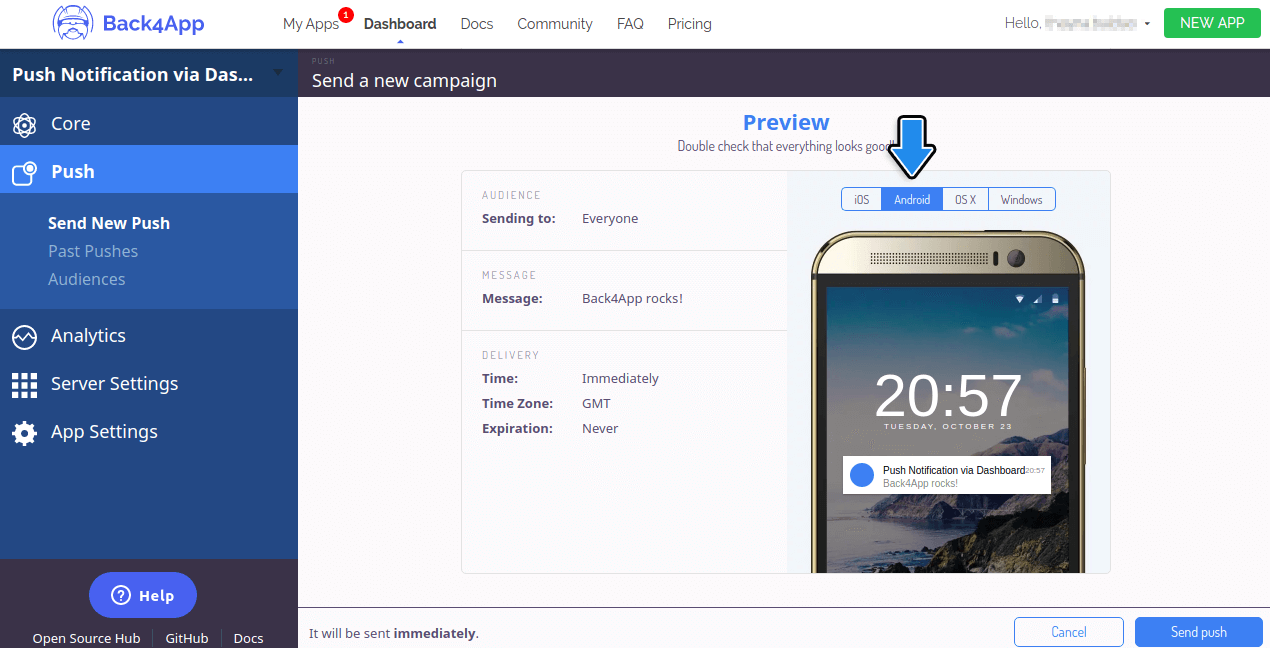Image resolution: width=1270 pixels, height=648 pixels.
Task: Click the Server Settings grid icon
Action: point(24,384)
